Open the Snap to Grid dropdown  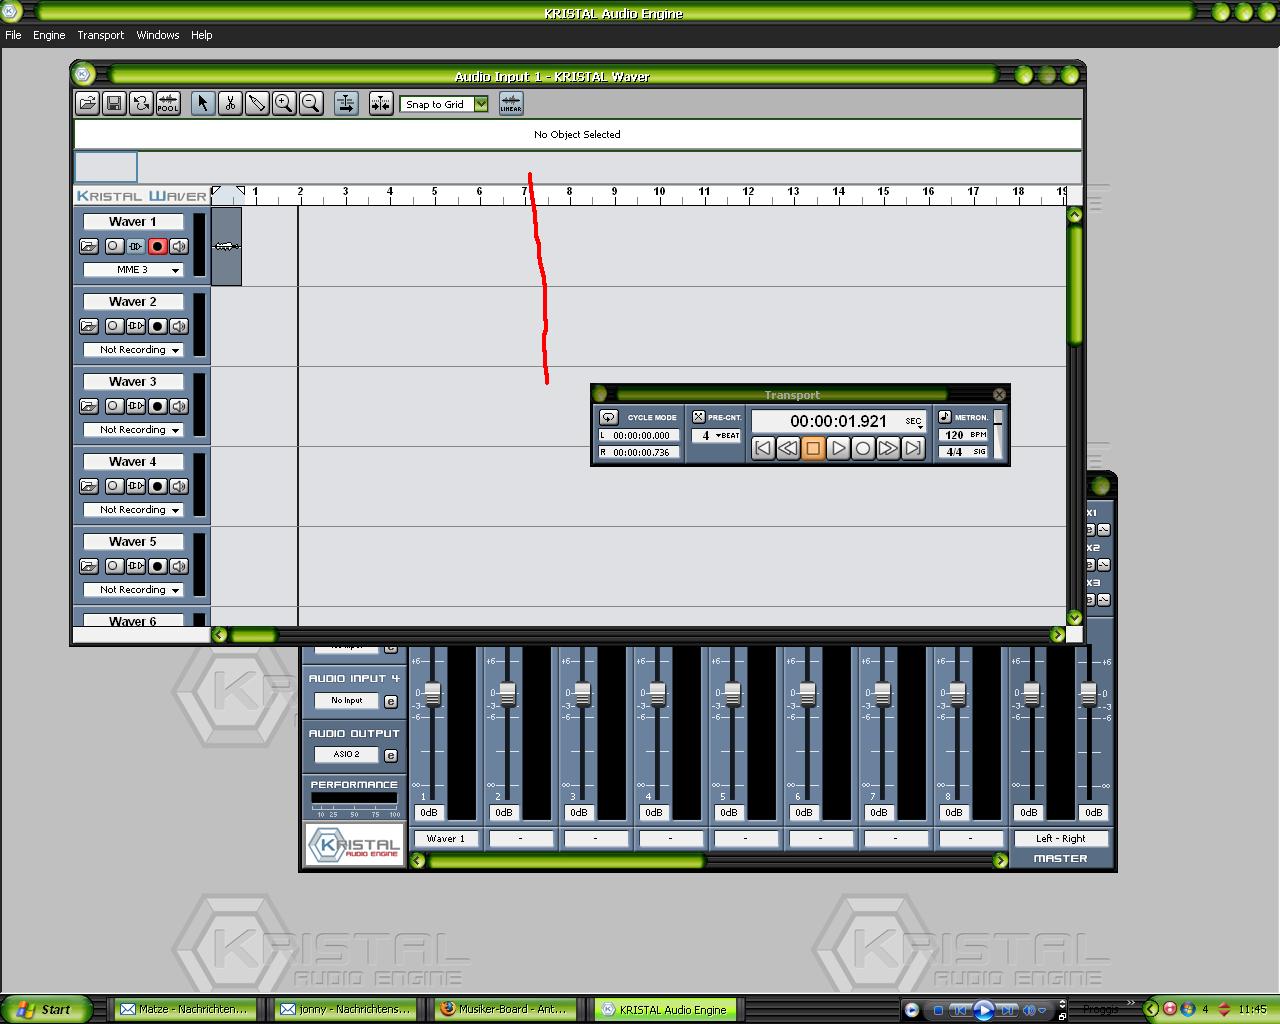pos(444,104)
